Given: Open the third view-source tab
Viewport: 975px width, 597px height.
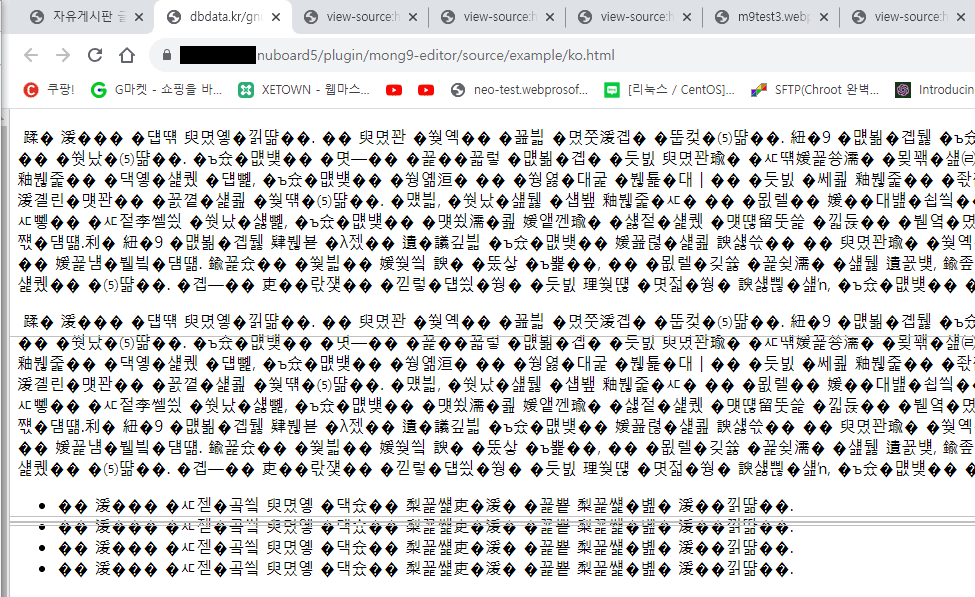Looking at the screenshot, I should pos(635,17).
